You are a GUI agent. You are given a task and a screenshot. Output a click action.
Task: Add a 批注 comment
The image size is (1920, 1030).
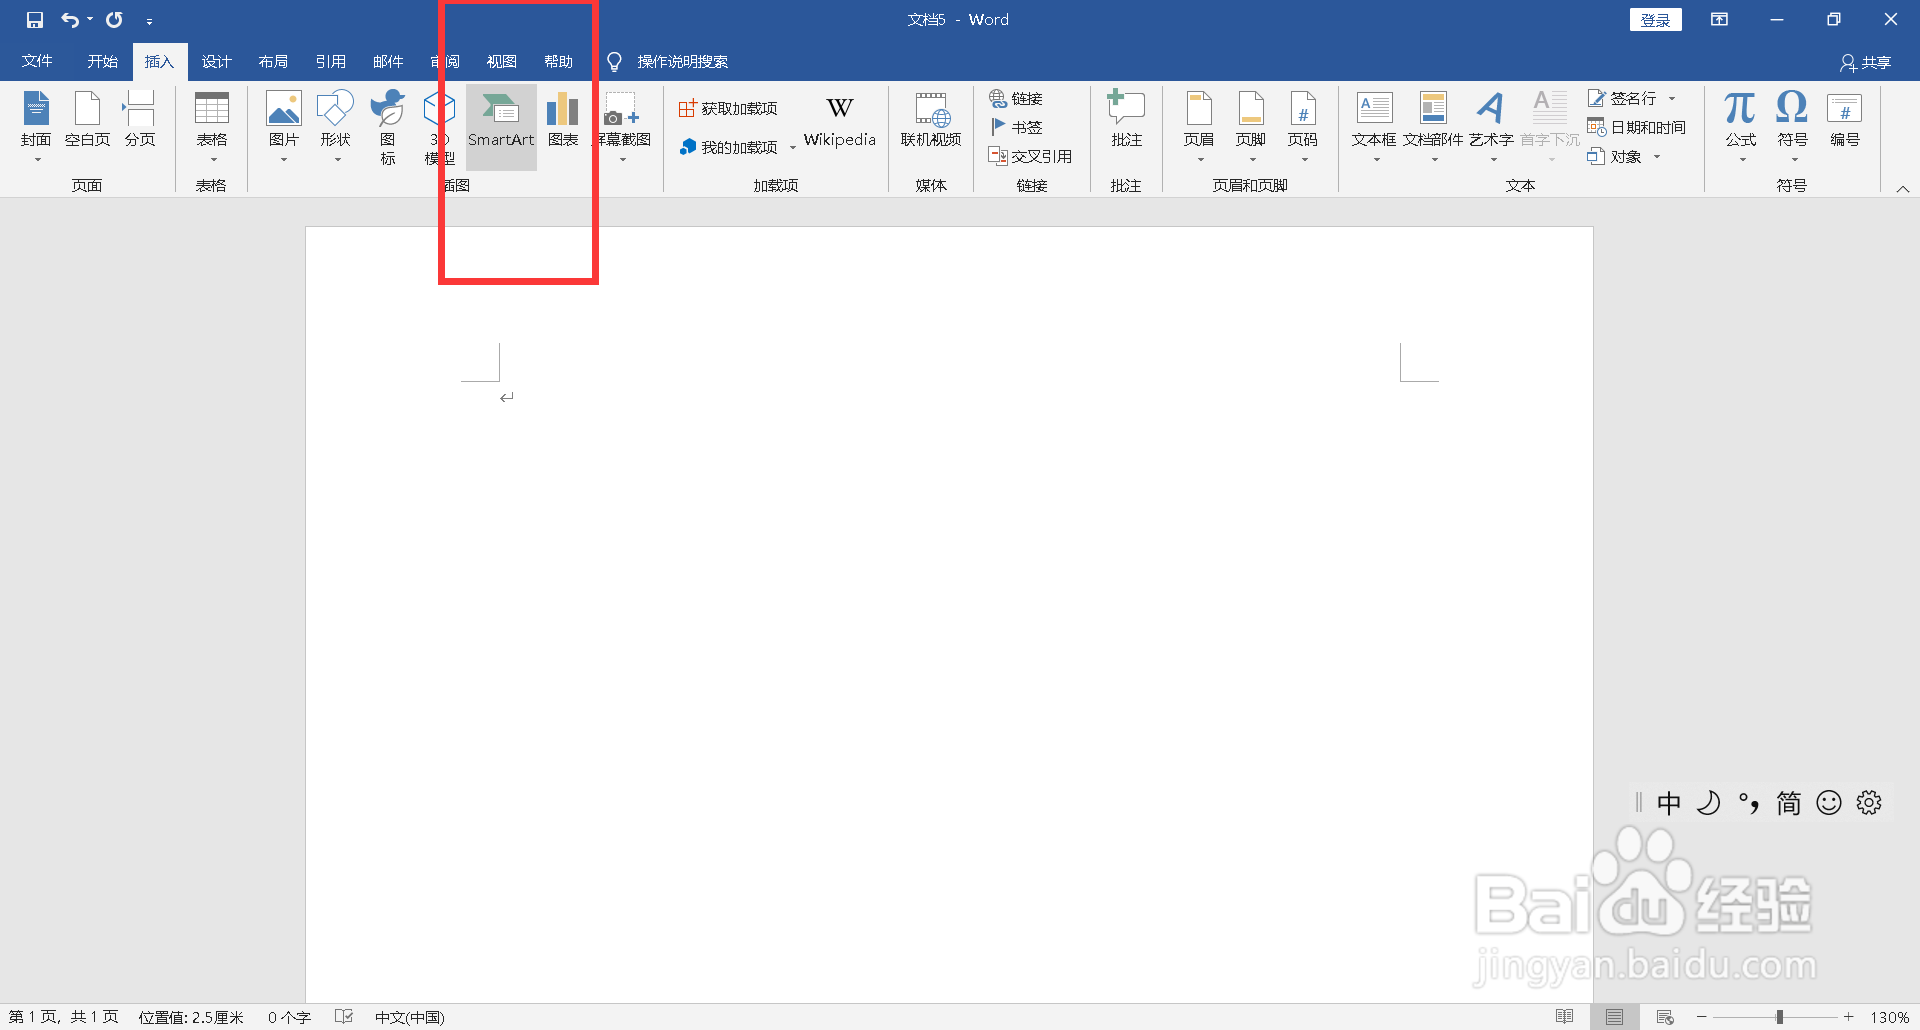(1126, 120)
